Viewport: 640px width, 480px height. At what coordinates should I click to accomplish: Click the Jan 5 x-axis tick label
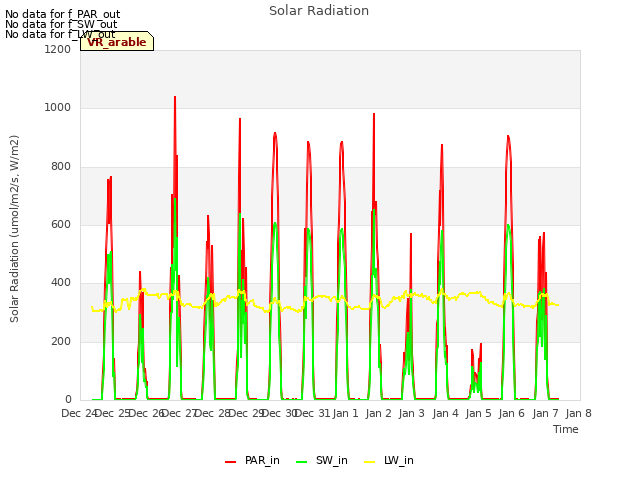(x=478, y=413)
